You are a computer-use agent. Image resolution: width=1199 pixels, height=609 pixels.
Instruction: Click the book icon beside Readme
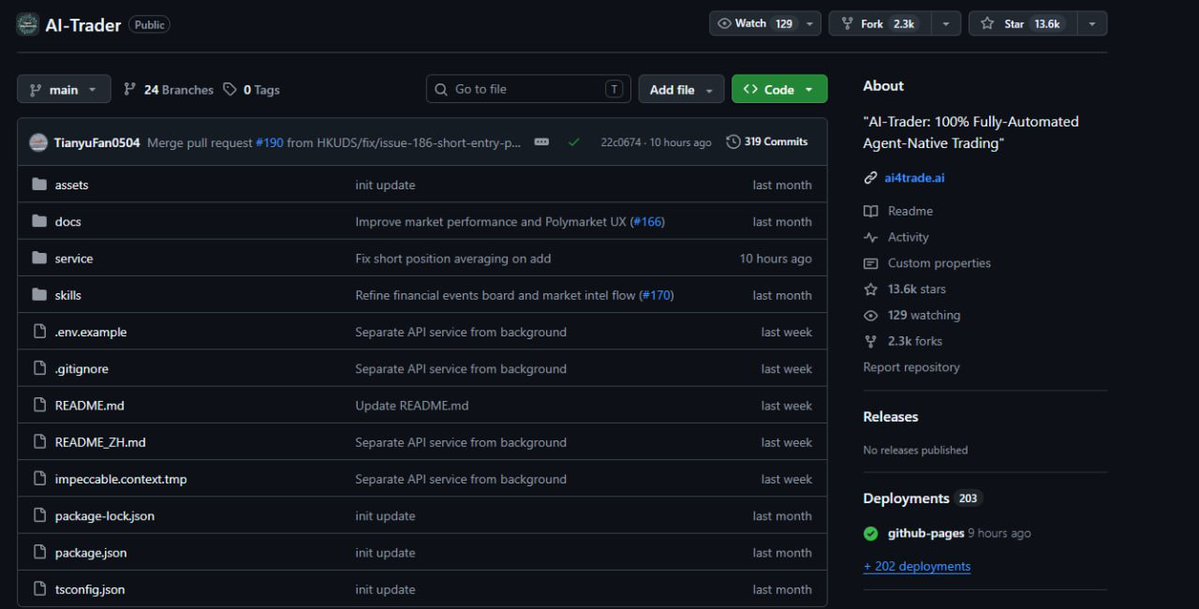tap(870, 211)
